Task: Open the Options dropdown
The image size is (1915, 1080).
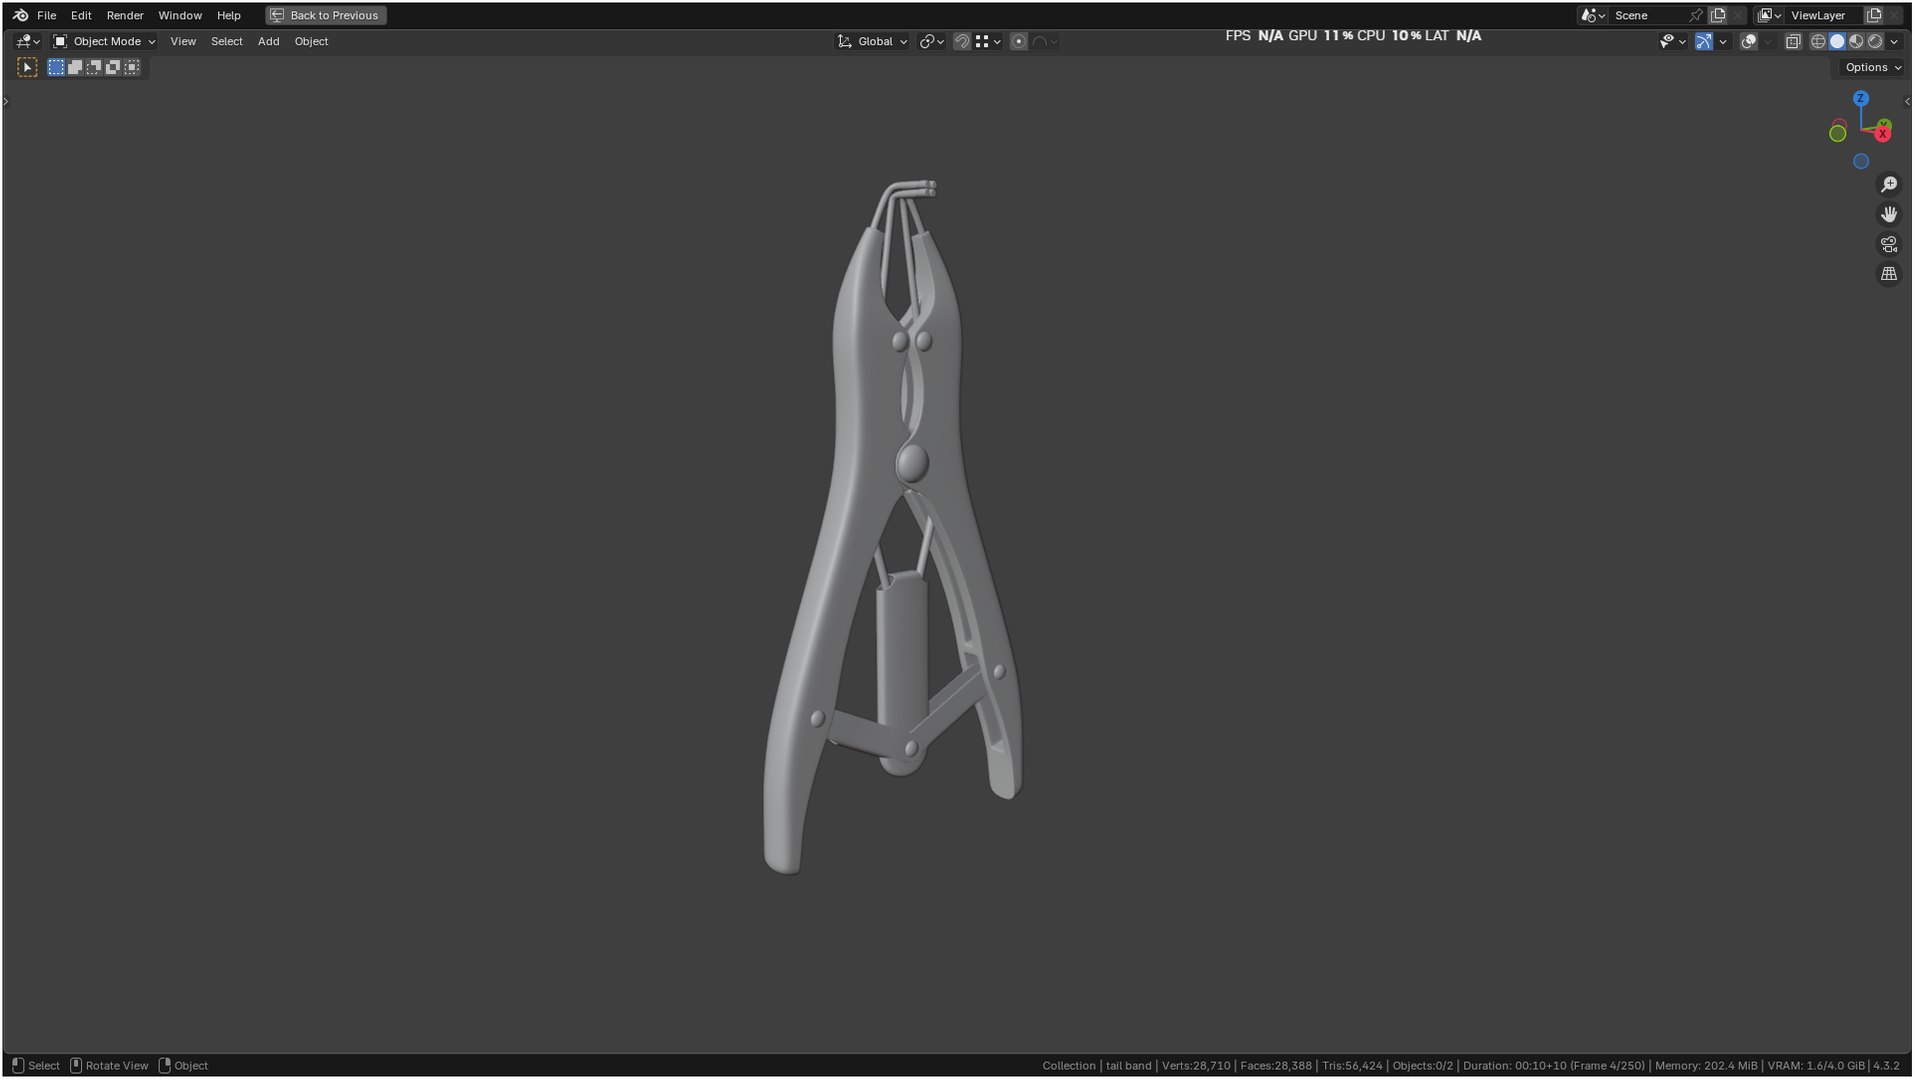Action: click(x=1872, y=67)
